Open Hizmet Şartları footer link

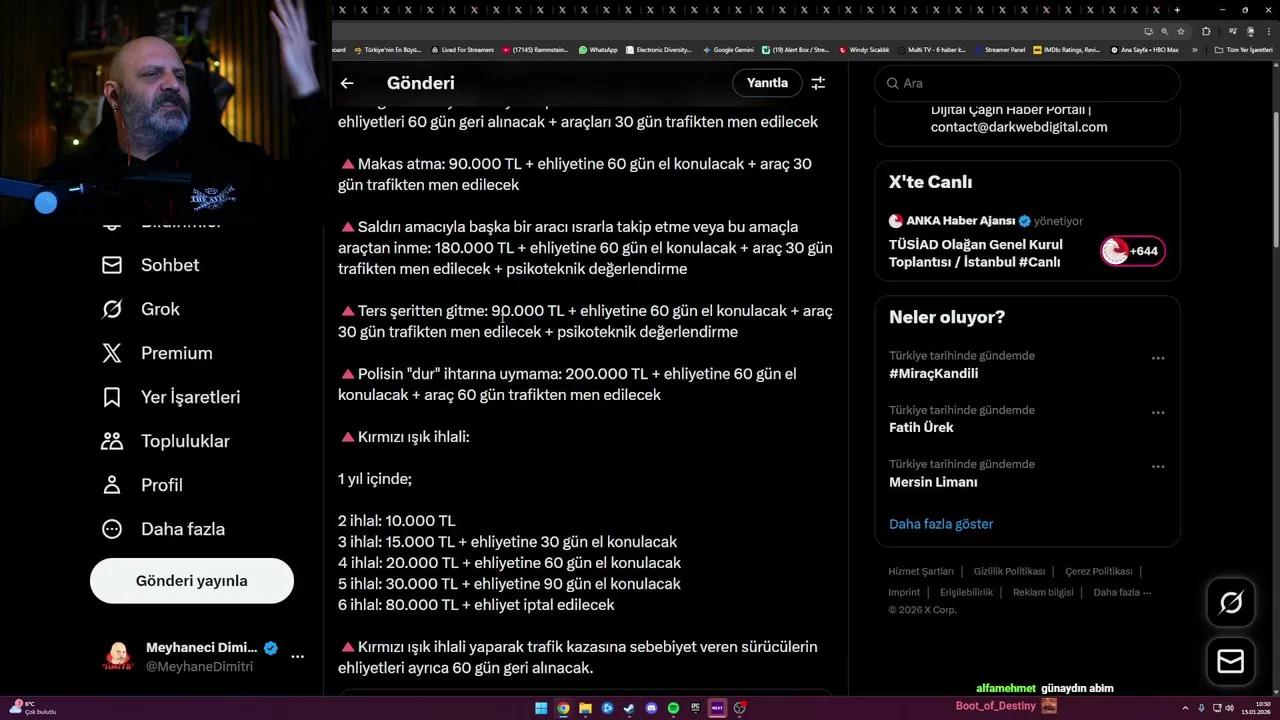click(921, 572)
